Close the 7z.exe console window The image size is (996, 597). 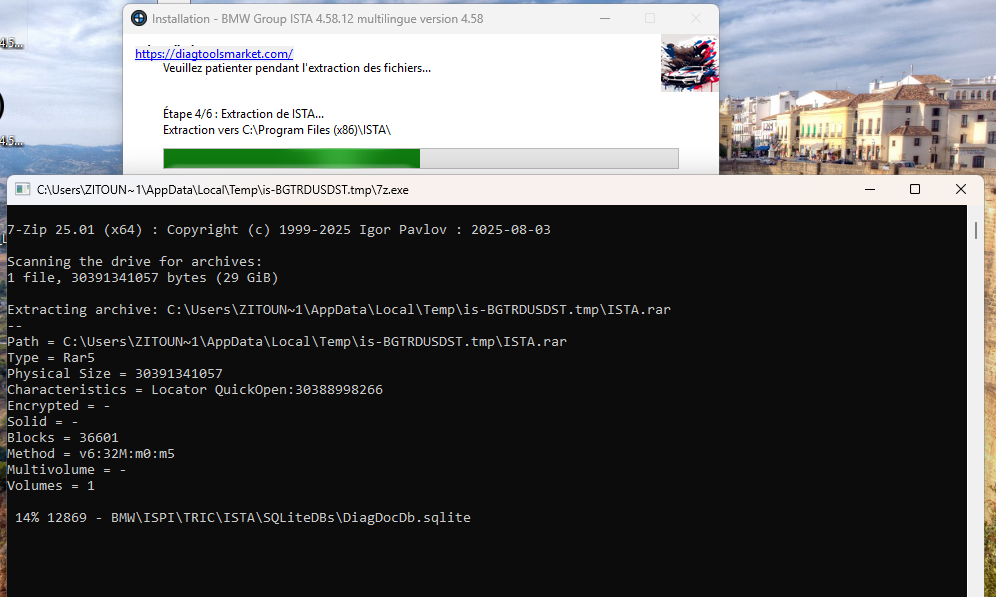click(x=960, y=189)
